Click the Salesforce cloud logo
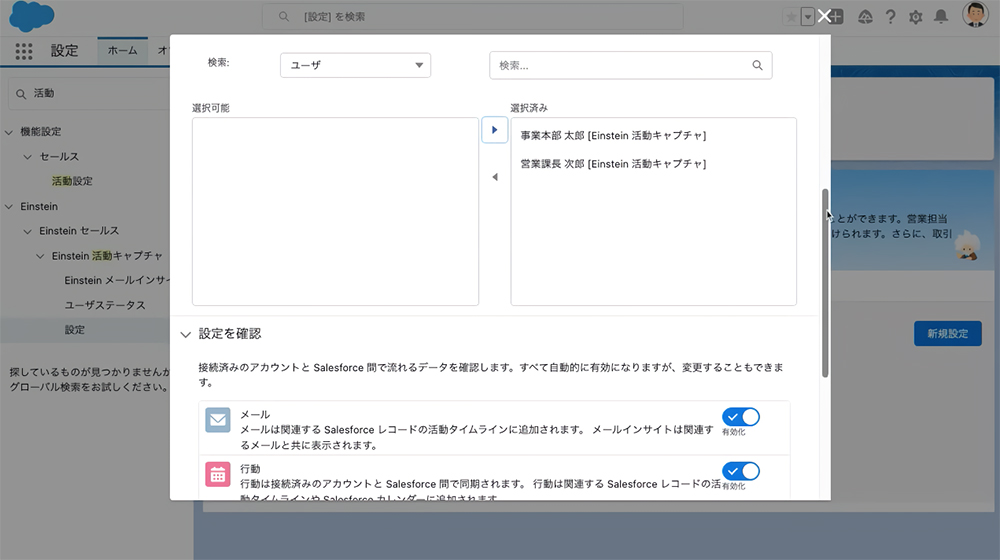Screen dimensions: 1000x560 point(33,17)
